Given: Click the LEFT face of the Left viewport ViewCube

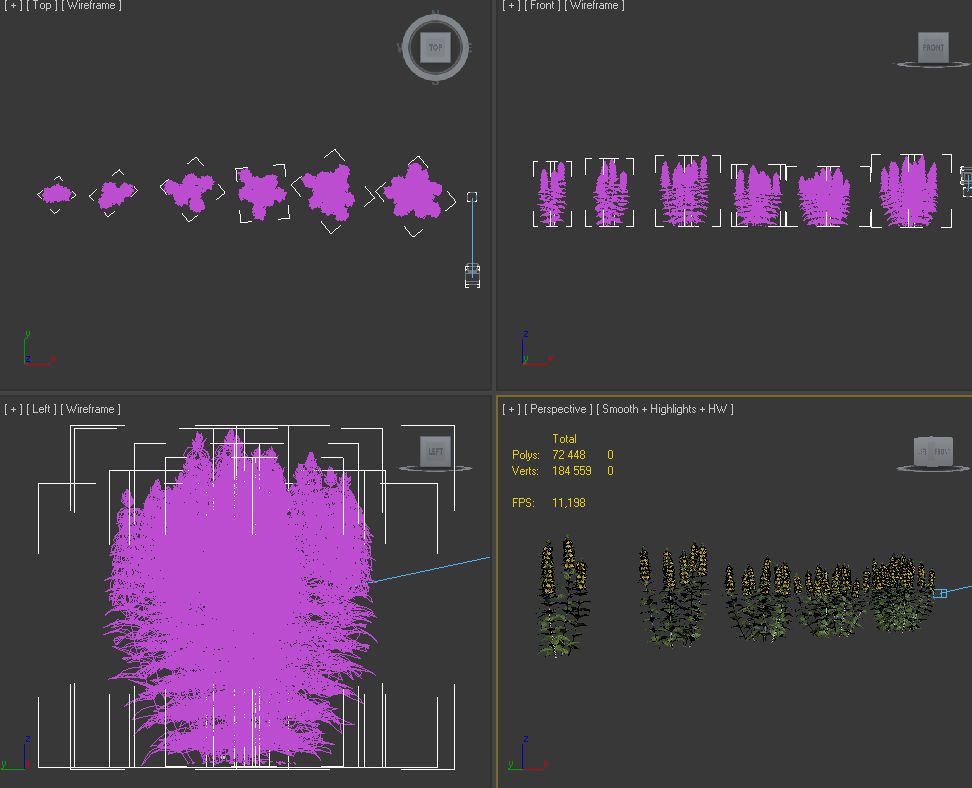Looking at the screenshot, I should pos(435,451).
